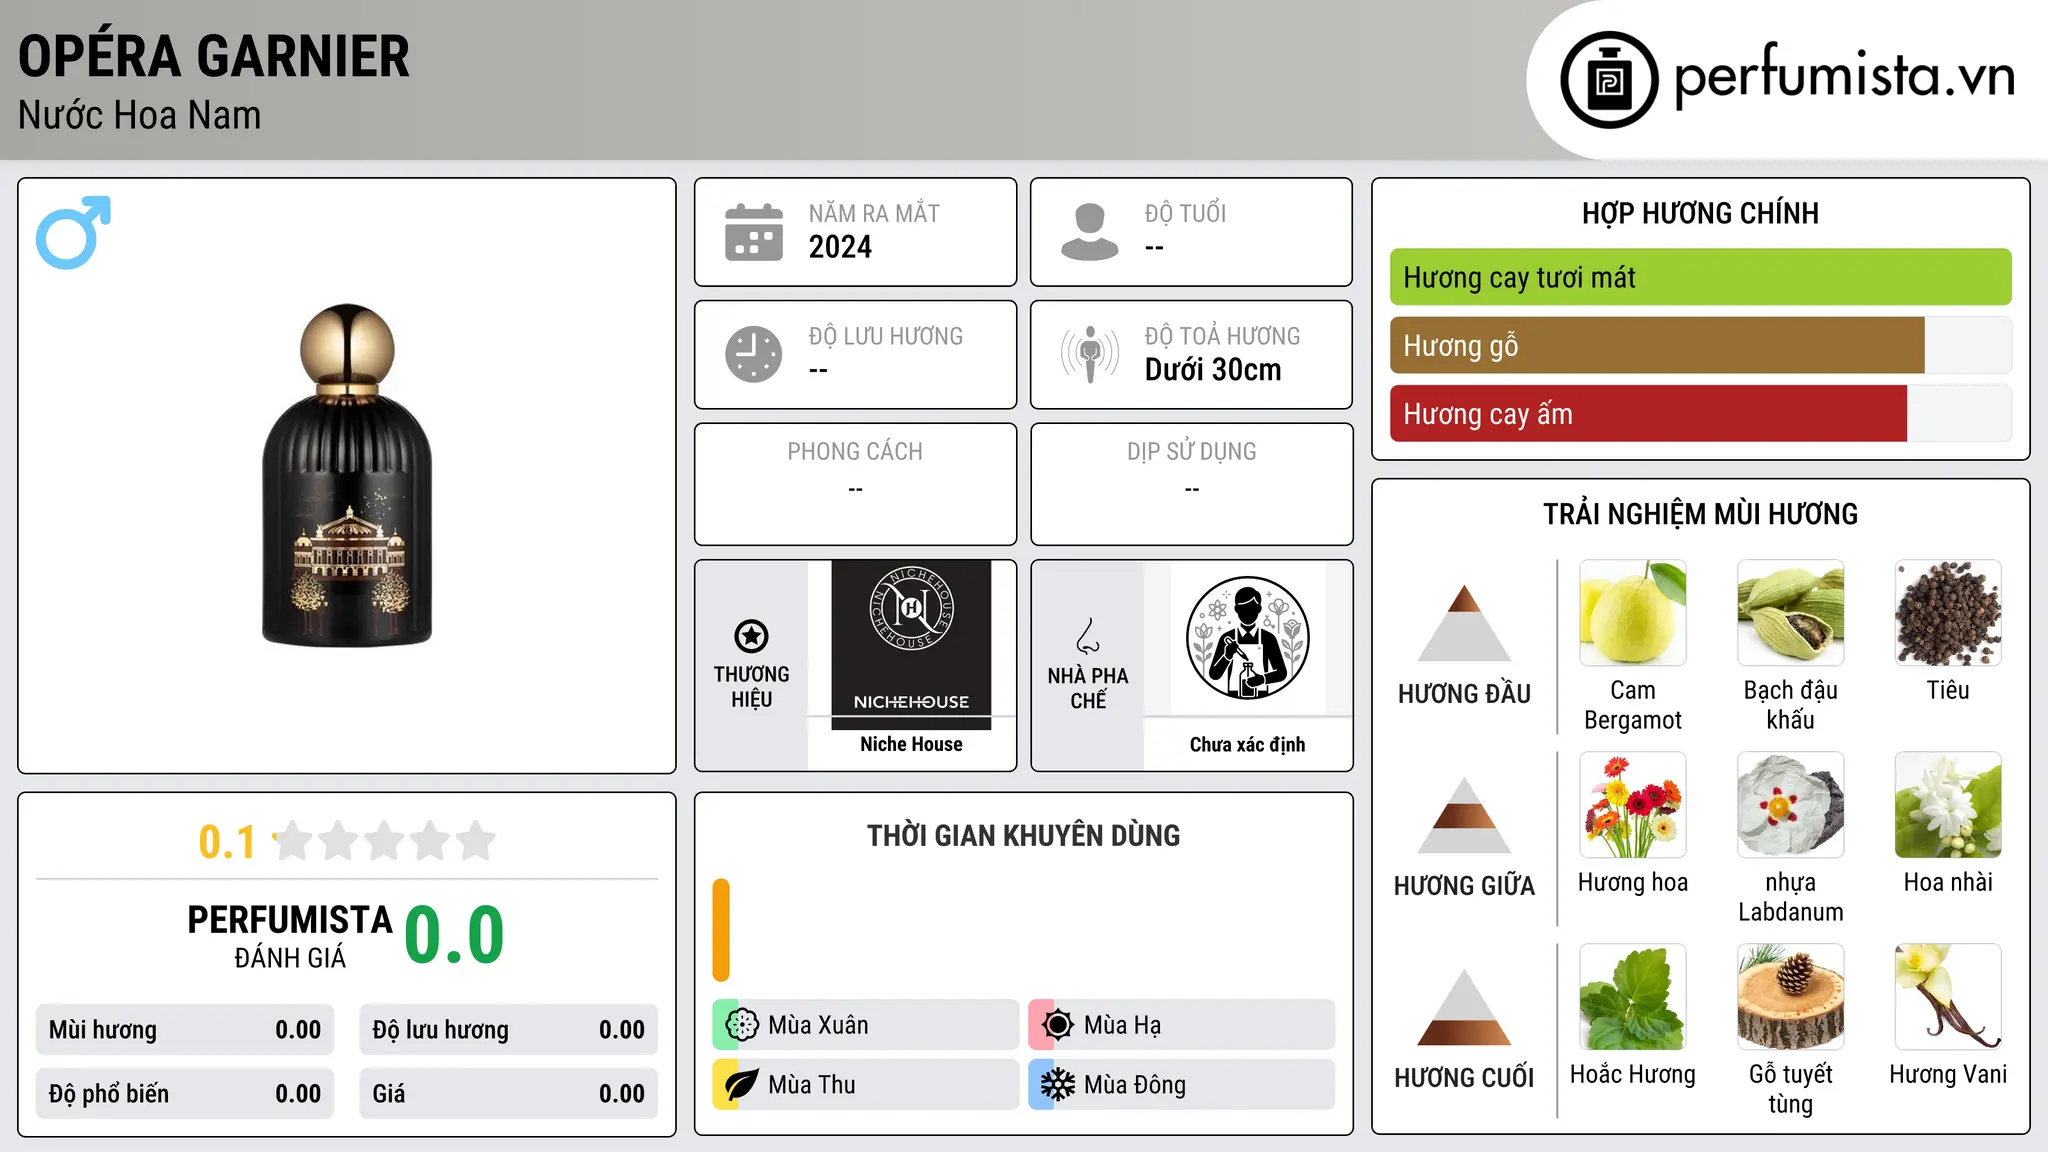Click the Hương Cuối pyramid icon
Image resolution: width=2048 pixels, height=1152 pixels.
click(1464, 1006)
